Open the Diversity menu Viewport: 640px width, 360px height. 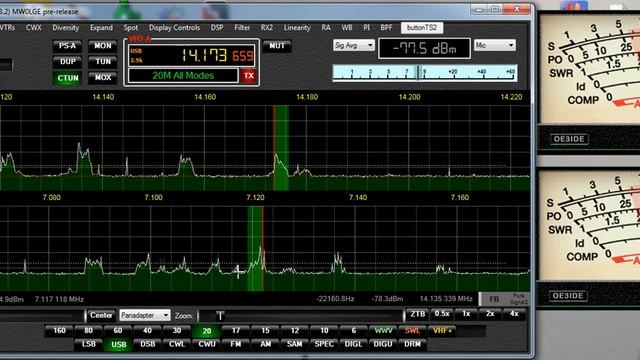[65, 28]
